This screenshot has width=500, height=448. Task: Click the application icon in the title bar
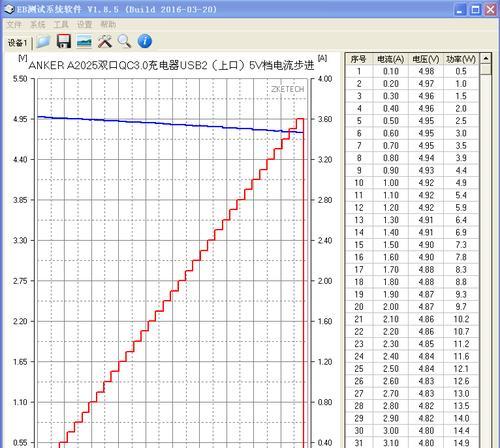click(9, 9)
